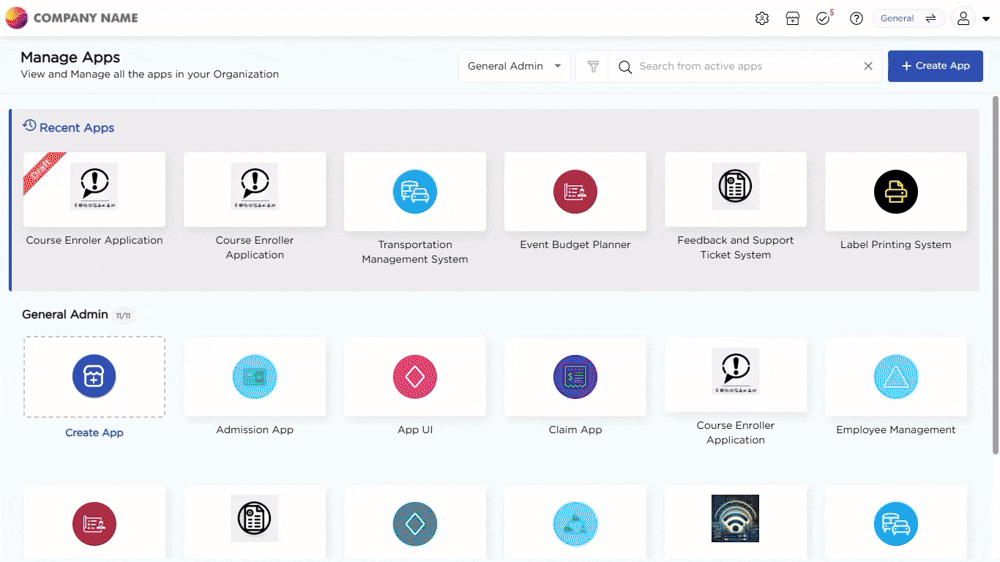This screenshot has width=1000, height=562.
Task: Open the Claim App icon
Action: (575, 377)
